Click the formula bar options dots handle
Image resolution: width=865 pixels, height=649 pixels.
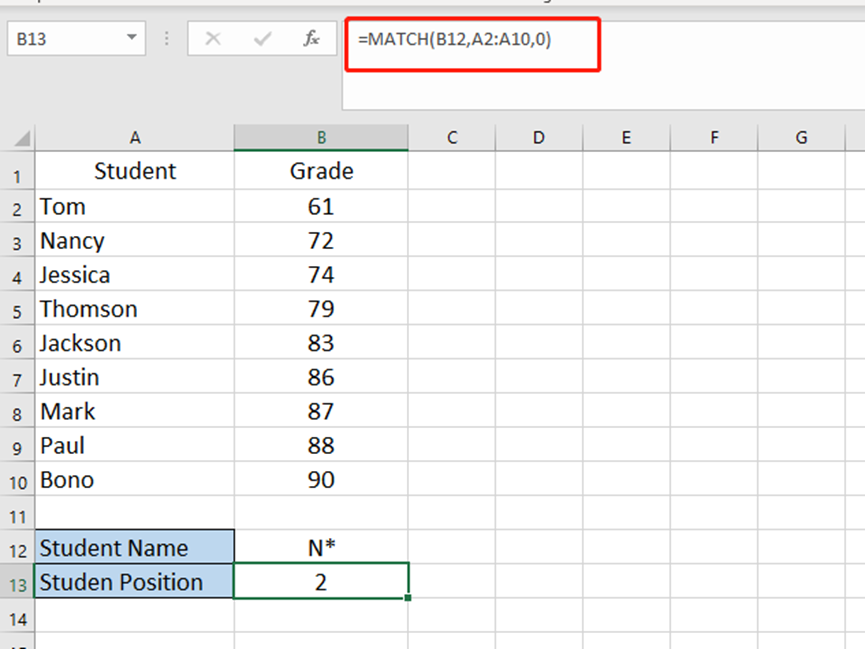click(x=167, y=39)
